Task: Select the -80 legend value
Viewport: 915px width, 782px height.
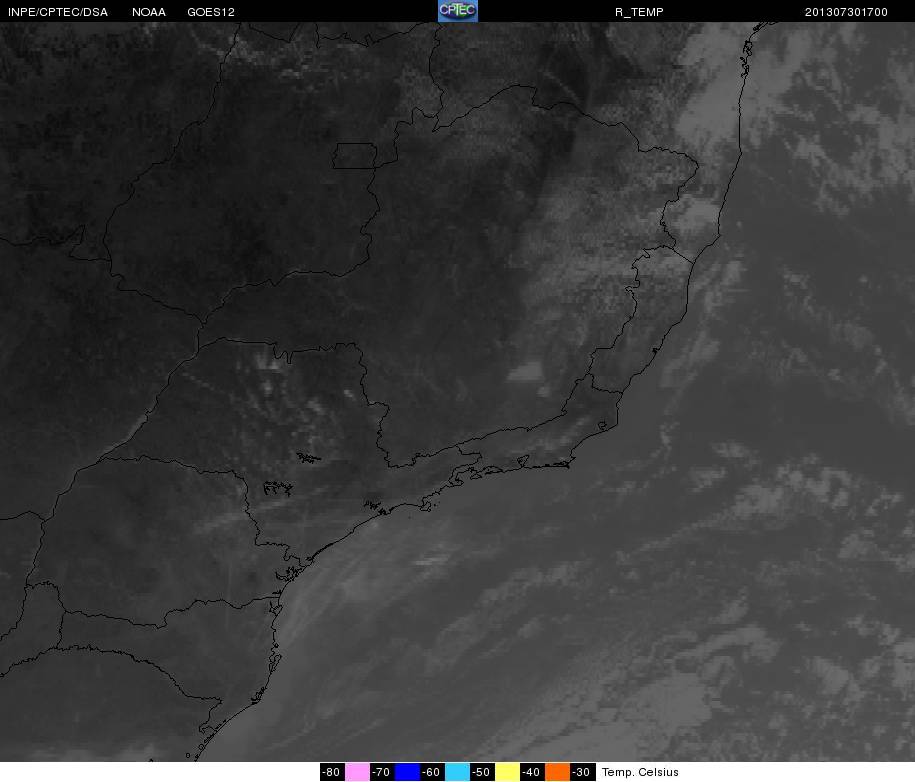Action: click(332, 772)
